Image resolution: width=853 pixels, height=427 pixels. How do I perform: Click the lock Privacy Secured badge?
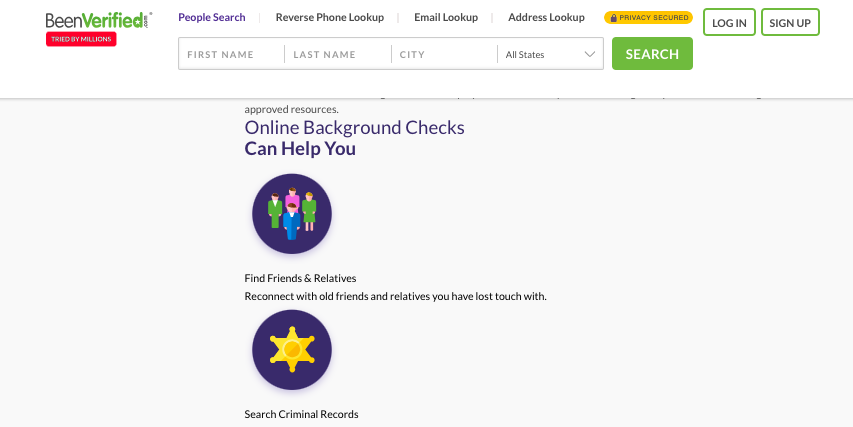648,17
